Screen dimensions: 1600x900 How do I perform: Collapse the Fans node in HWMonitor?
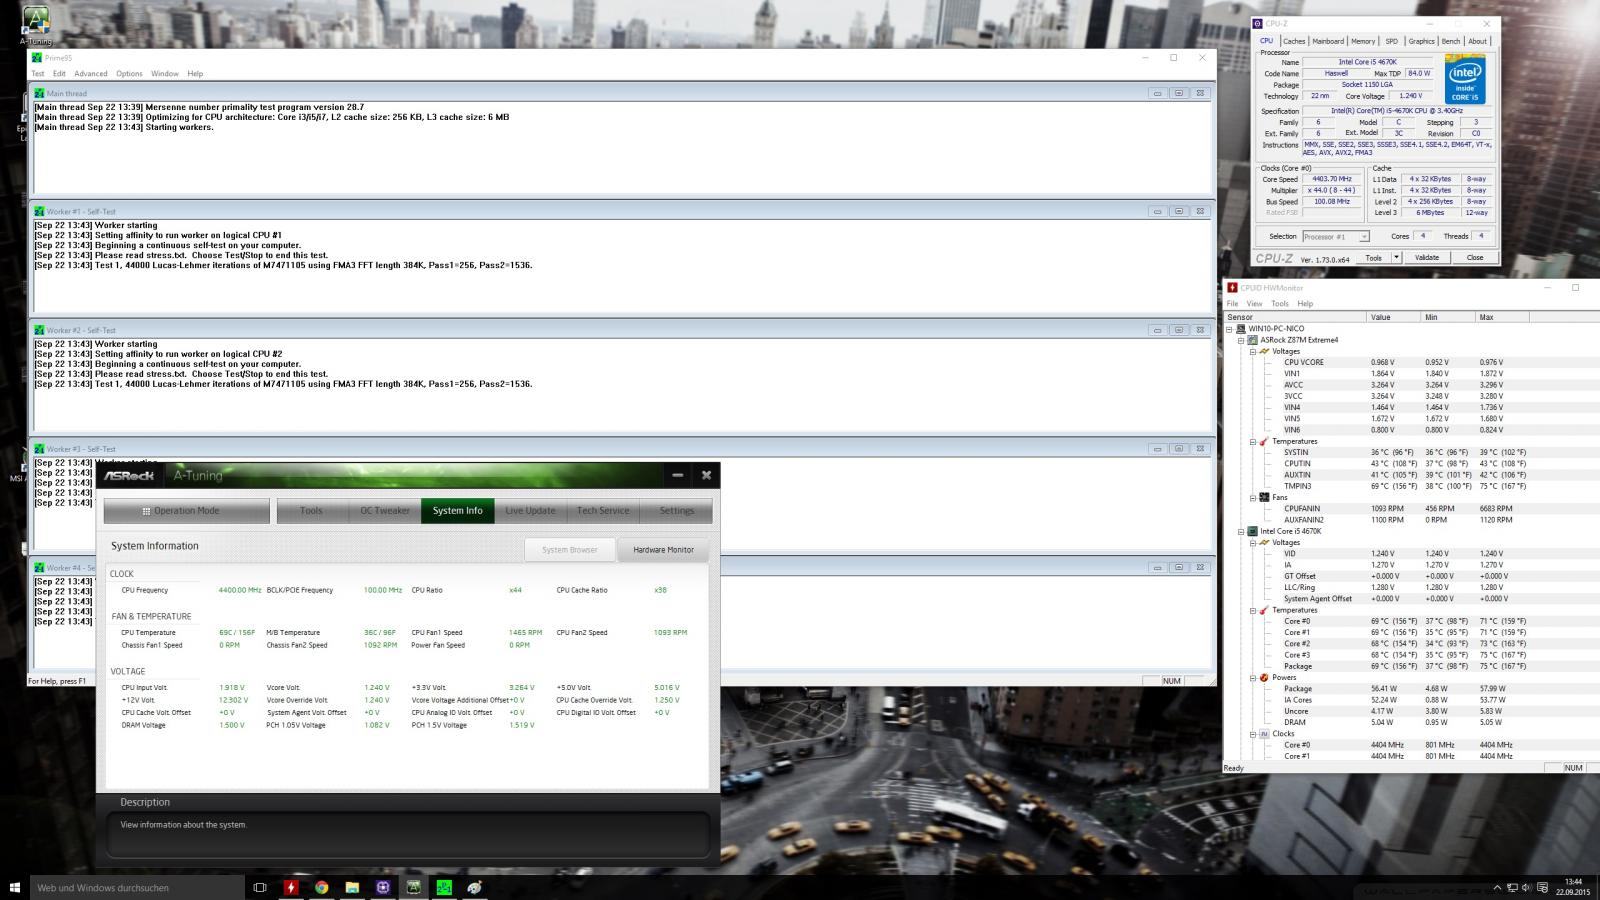coord(1252,497)
